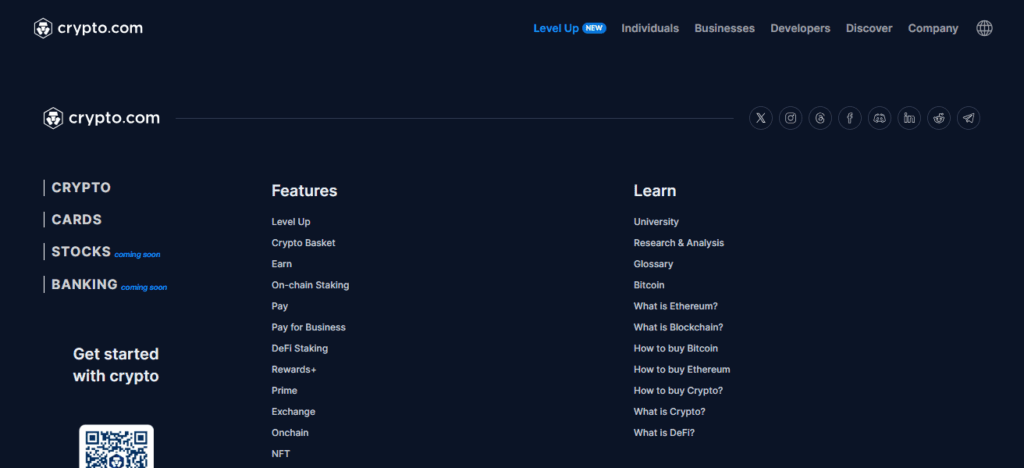1024x468 pixels.
Task: Open the Level Up menu item
Action: tap(556, 28)
